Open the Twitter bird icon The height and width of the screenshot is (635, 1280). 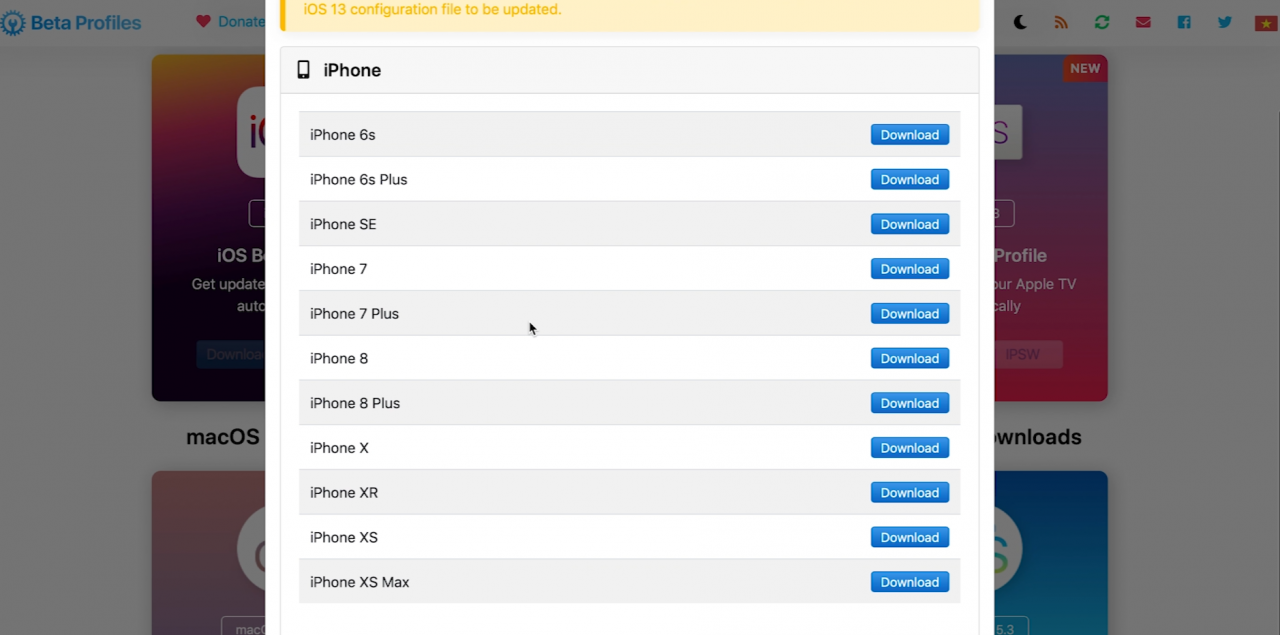[1225, 22]
